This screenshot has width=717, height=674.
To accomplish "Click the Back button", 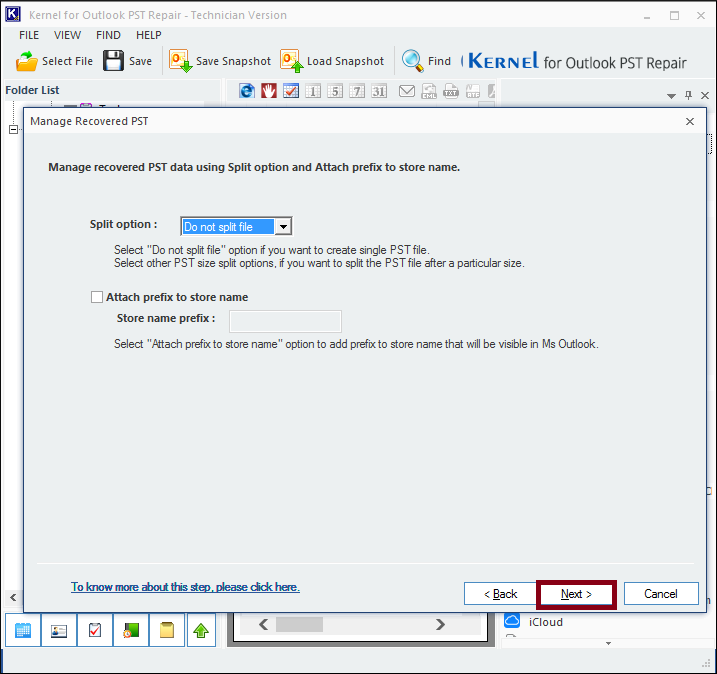I will pos(500,594).
